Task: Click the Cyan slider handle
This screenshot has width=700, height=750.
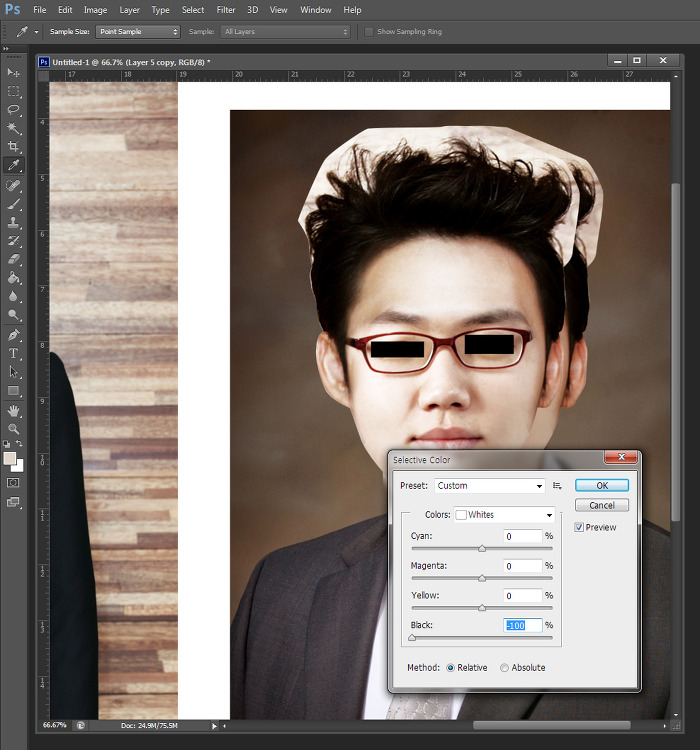Action: [482, 548]
